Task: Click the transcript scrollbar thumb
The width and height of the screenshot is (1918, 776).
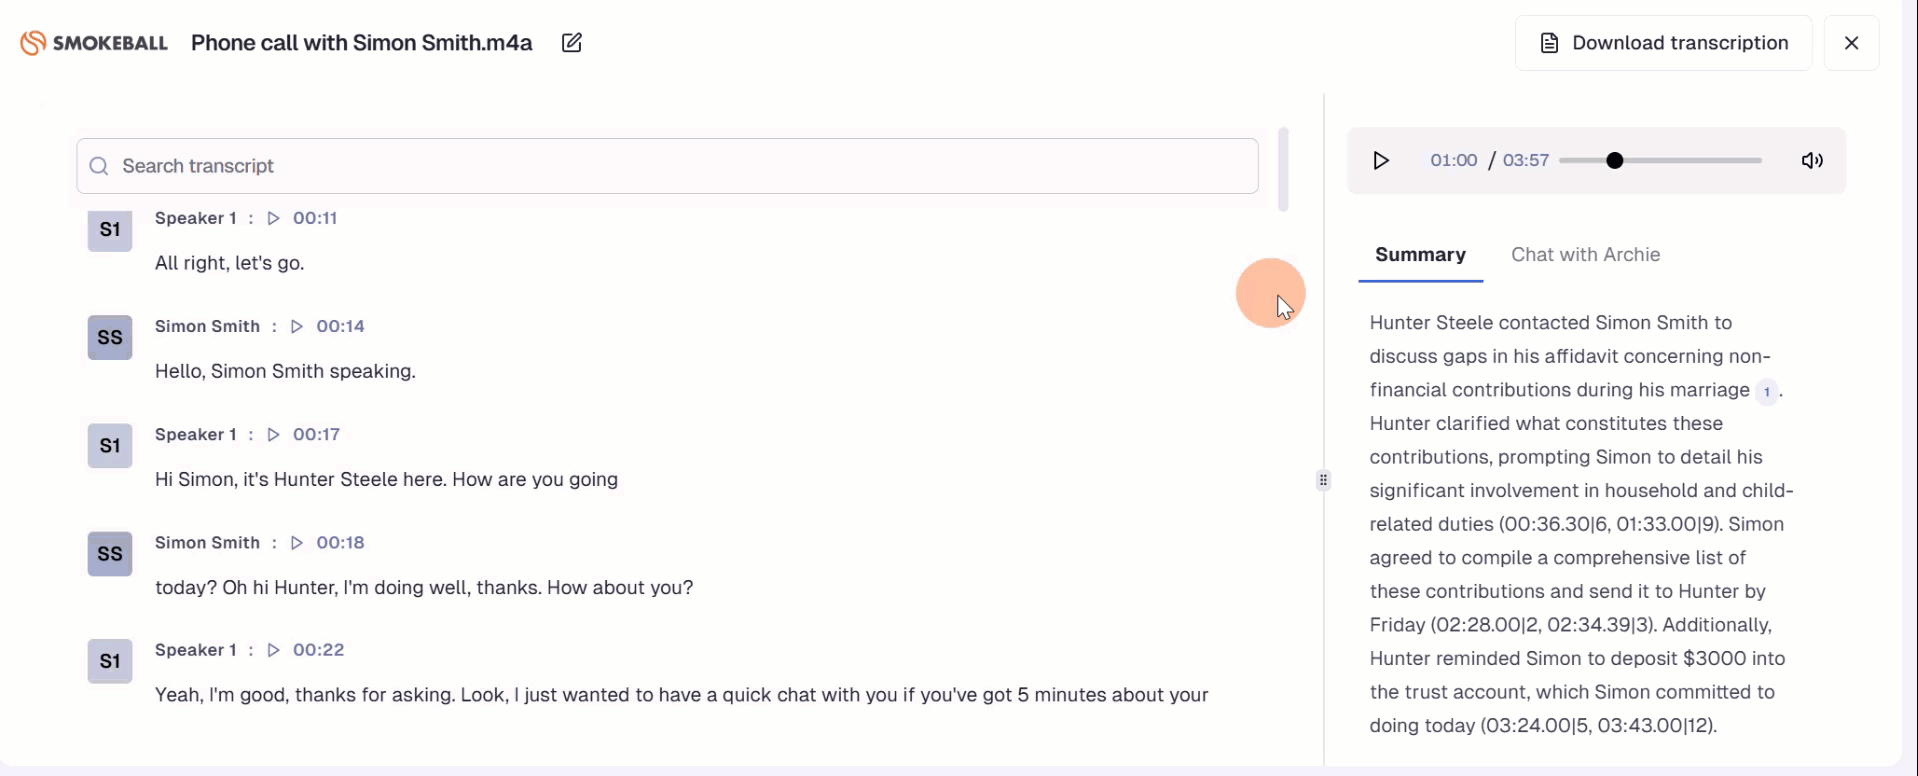Action: pyautogui.click(x=1283, y=170)
